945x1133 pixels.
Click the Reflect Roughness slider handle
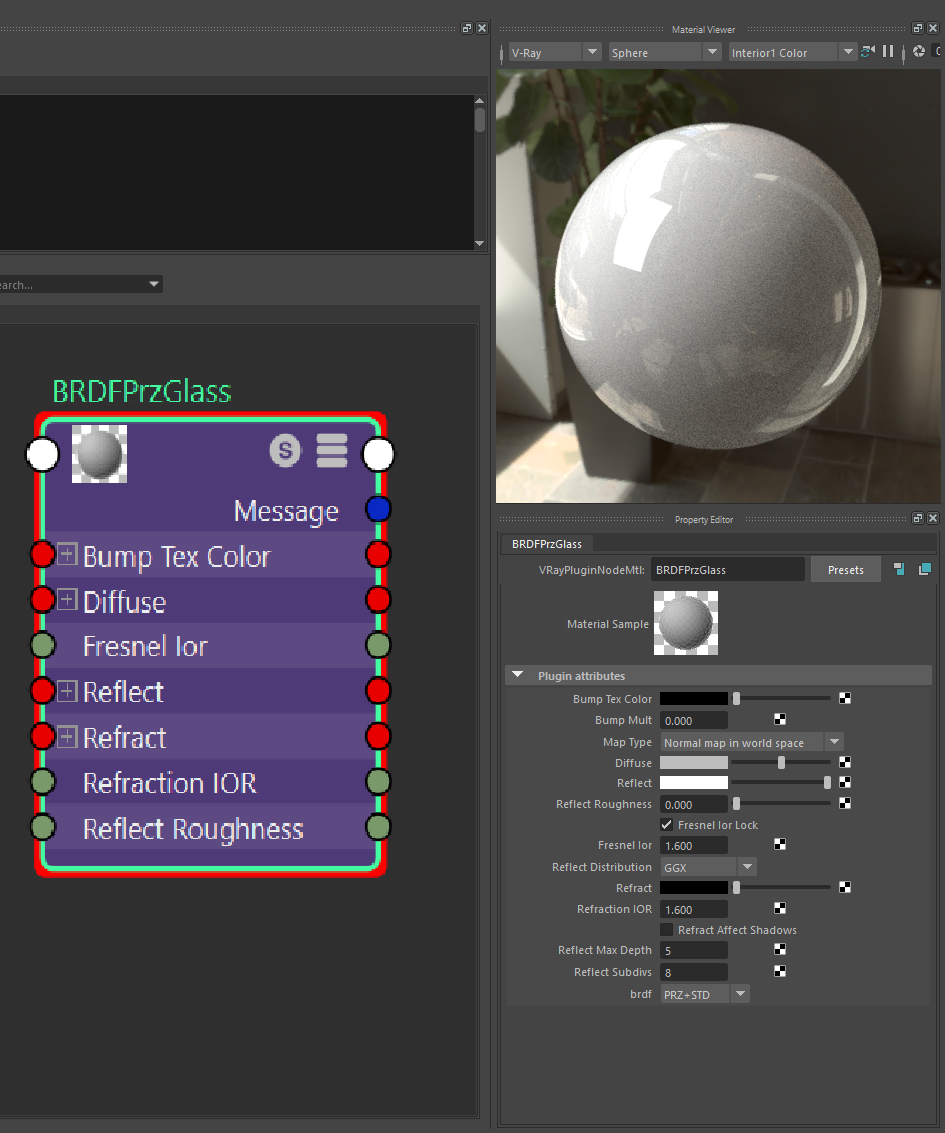point(736,804)
